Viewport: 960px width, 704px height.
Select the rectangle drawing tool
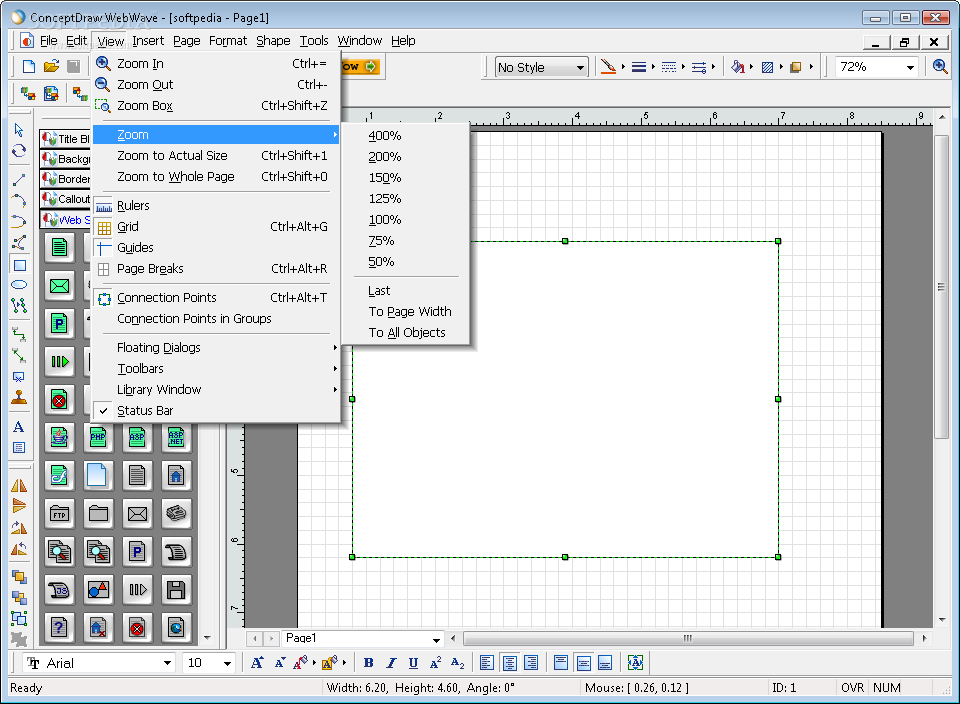coord(20,266)
